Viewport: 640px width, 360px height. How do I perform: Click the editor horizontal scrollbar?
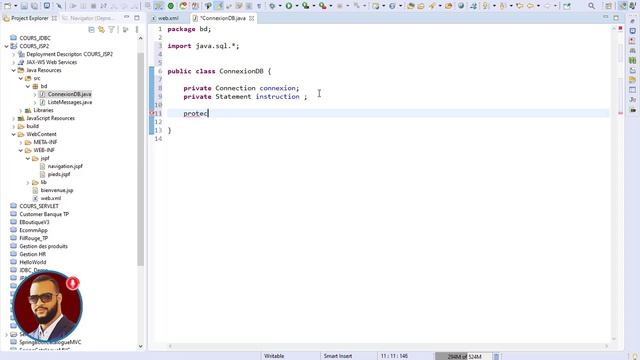[x=388, y=346]
